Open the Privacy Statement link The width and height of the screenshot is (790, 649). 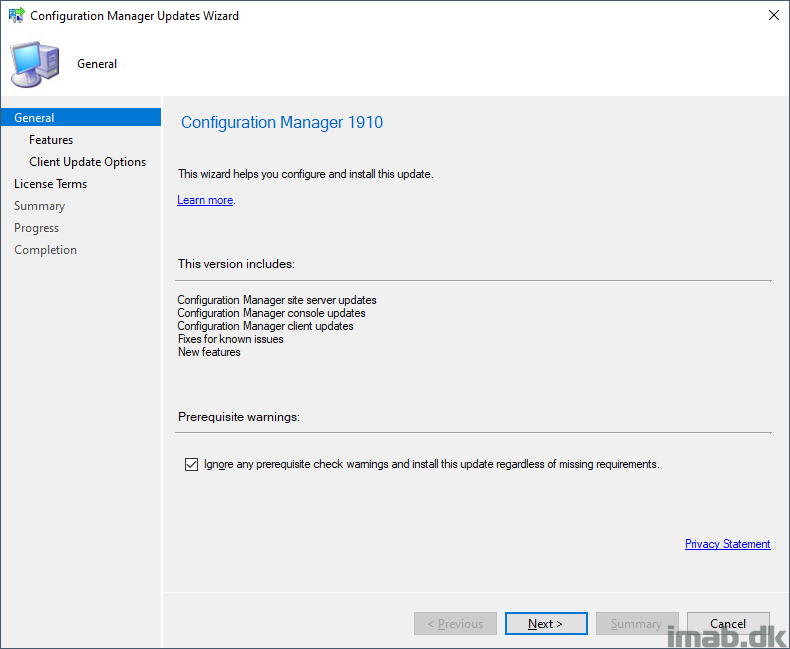click(728, 544)
